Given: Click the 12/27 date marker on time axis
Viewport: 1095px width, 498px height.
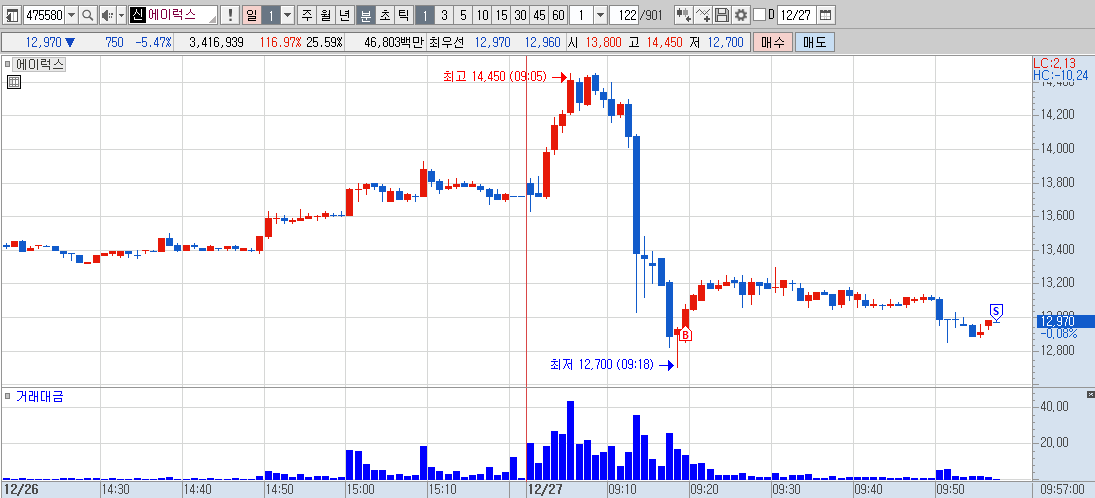Looking at the screenshot, I should (x=545, y=489).
